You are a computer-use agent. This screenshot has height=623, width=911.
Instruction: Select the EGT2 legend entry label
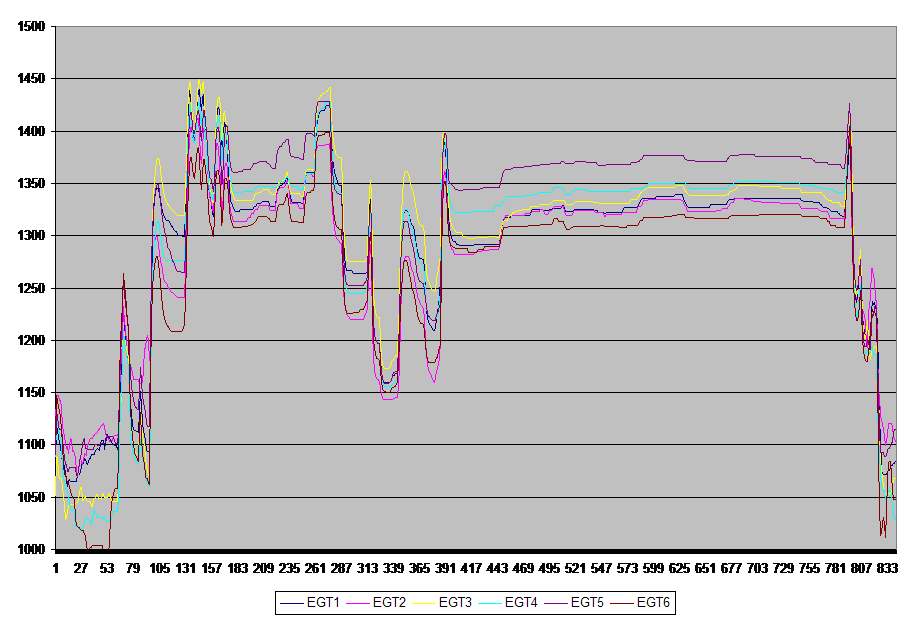coord(388,602)
